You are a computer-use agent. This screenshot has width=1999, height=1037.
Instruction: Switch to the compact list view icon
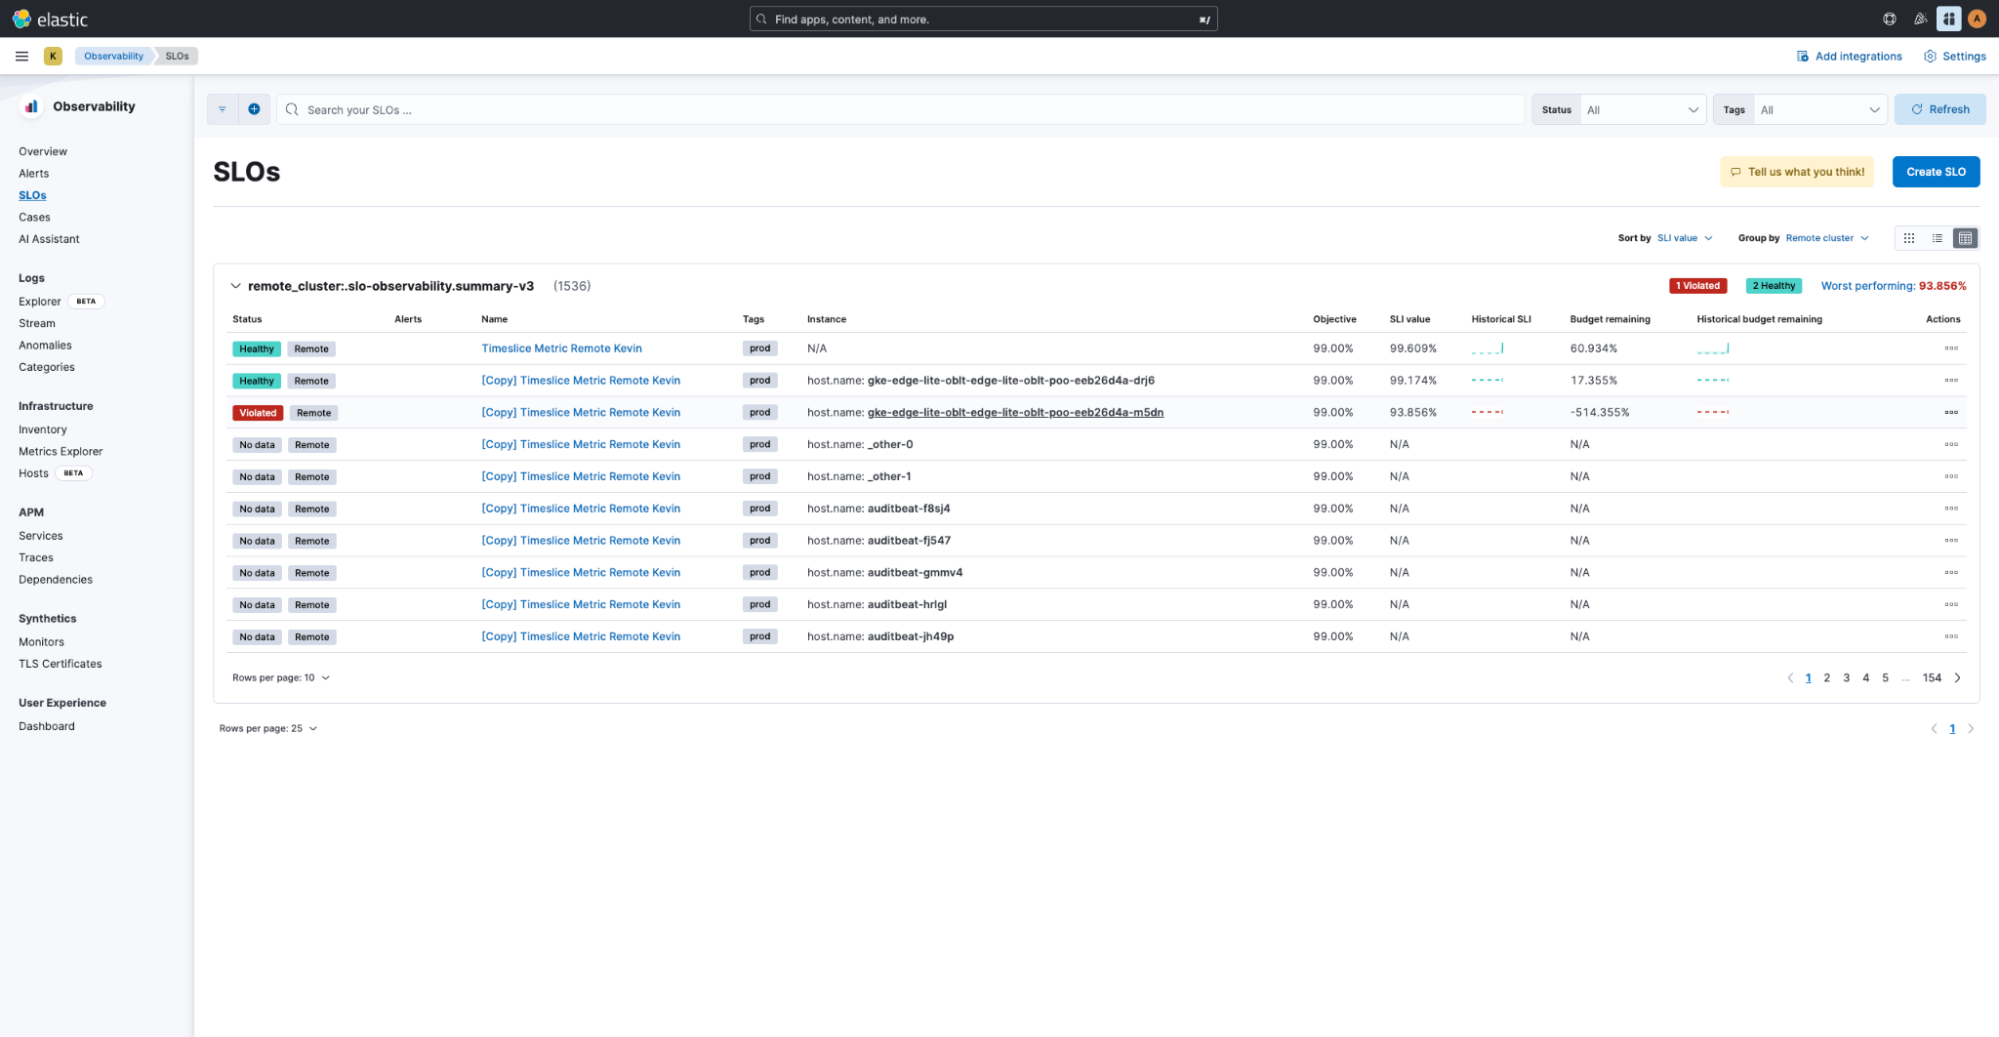click(1937, 238)
